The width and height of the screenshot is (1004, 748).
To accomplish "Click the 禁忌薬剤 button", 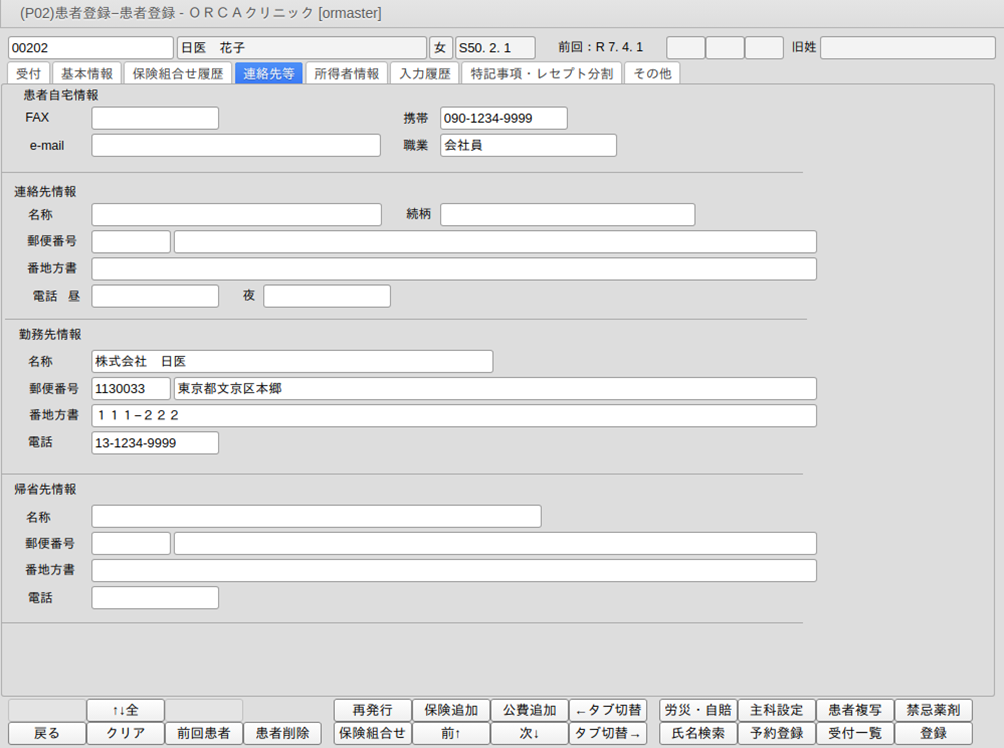I will click(x=933, y=710).
